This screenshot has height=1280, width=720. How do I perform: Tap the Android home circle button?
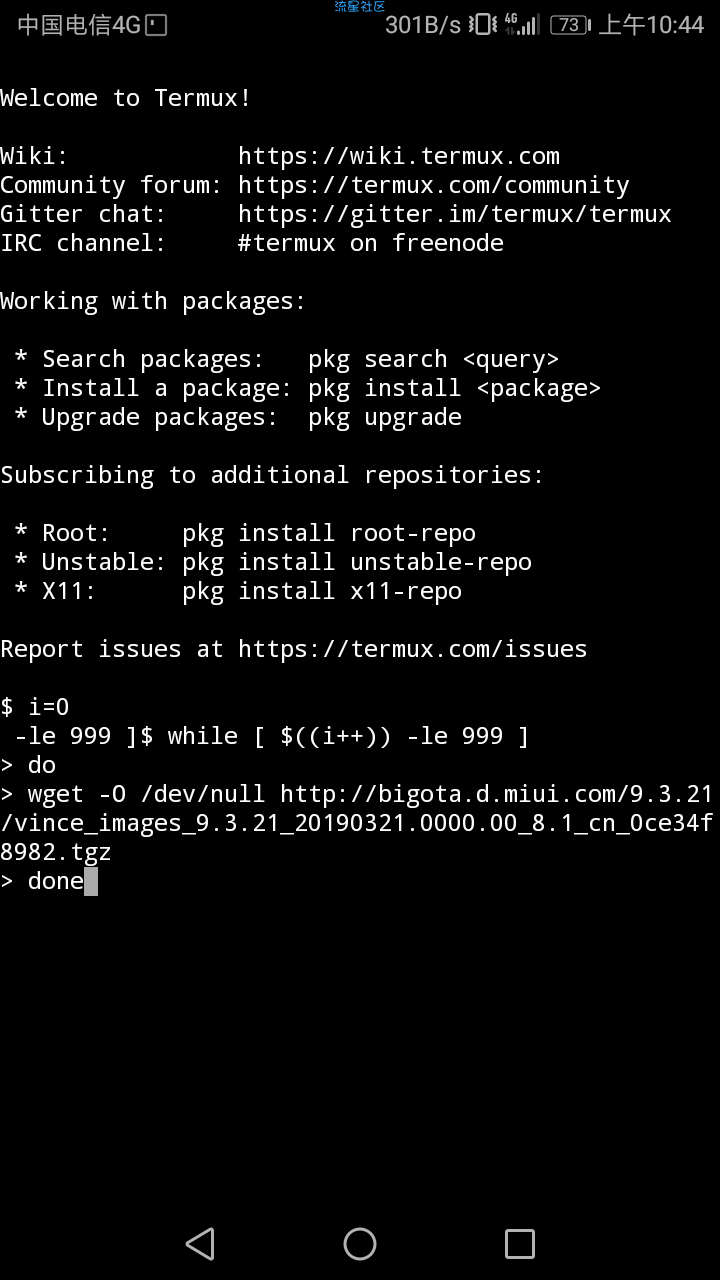coord(360,1244)
